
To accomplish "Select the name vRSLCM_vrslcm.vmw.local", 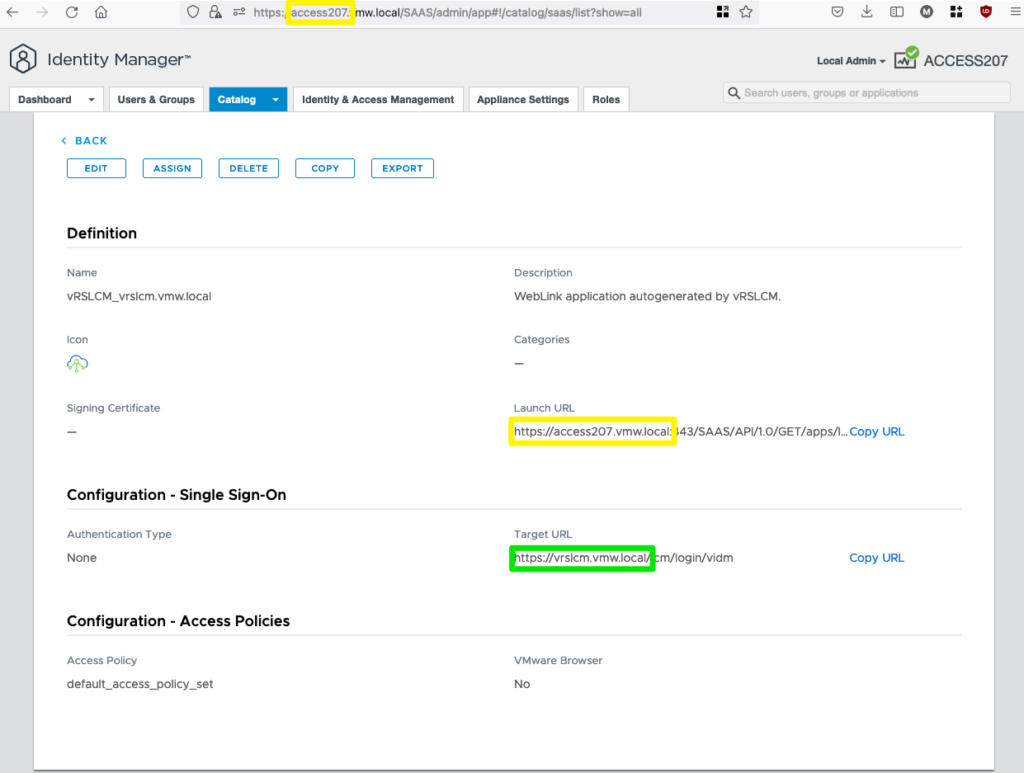I will click(x=139, y=296).
